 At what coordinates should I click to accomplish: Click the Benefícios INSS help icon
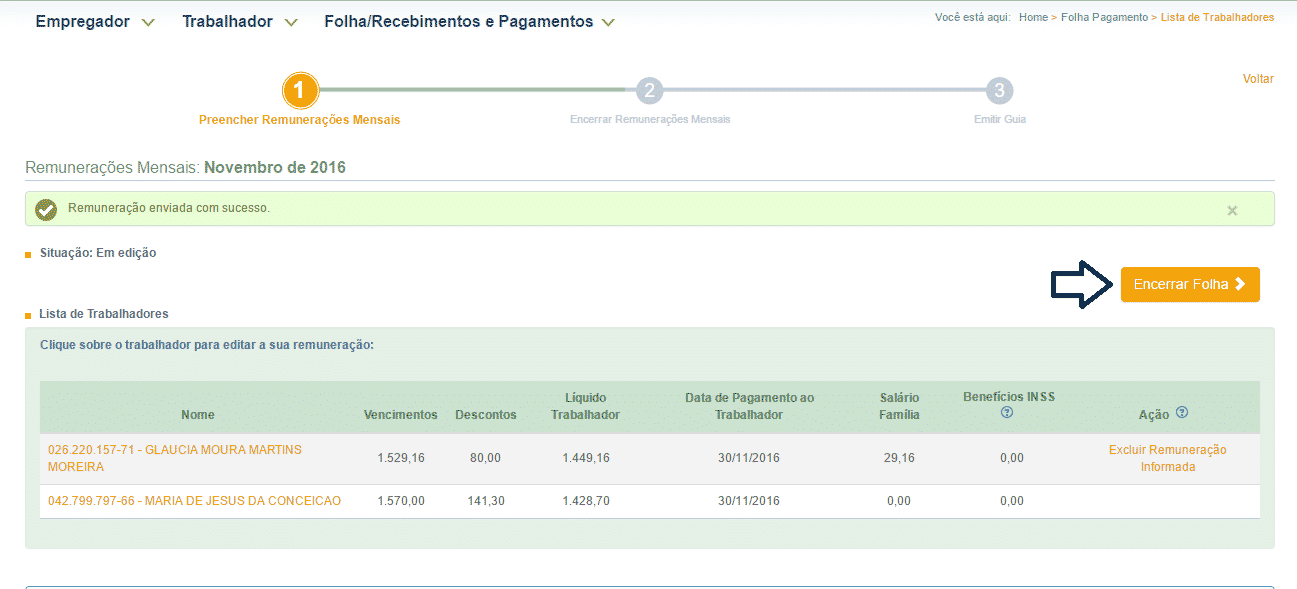click(x=1007, y=412)
